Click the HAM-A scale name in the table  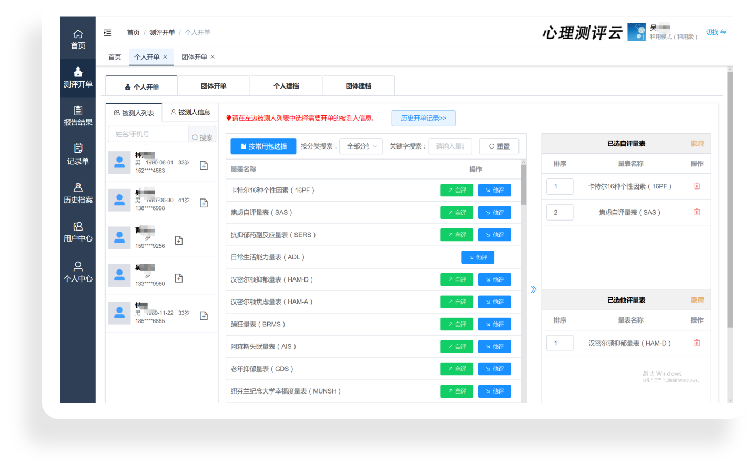click(x=271, y=302)
